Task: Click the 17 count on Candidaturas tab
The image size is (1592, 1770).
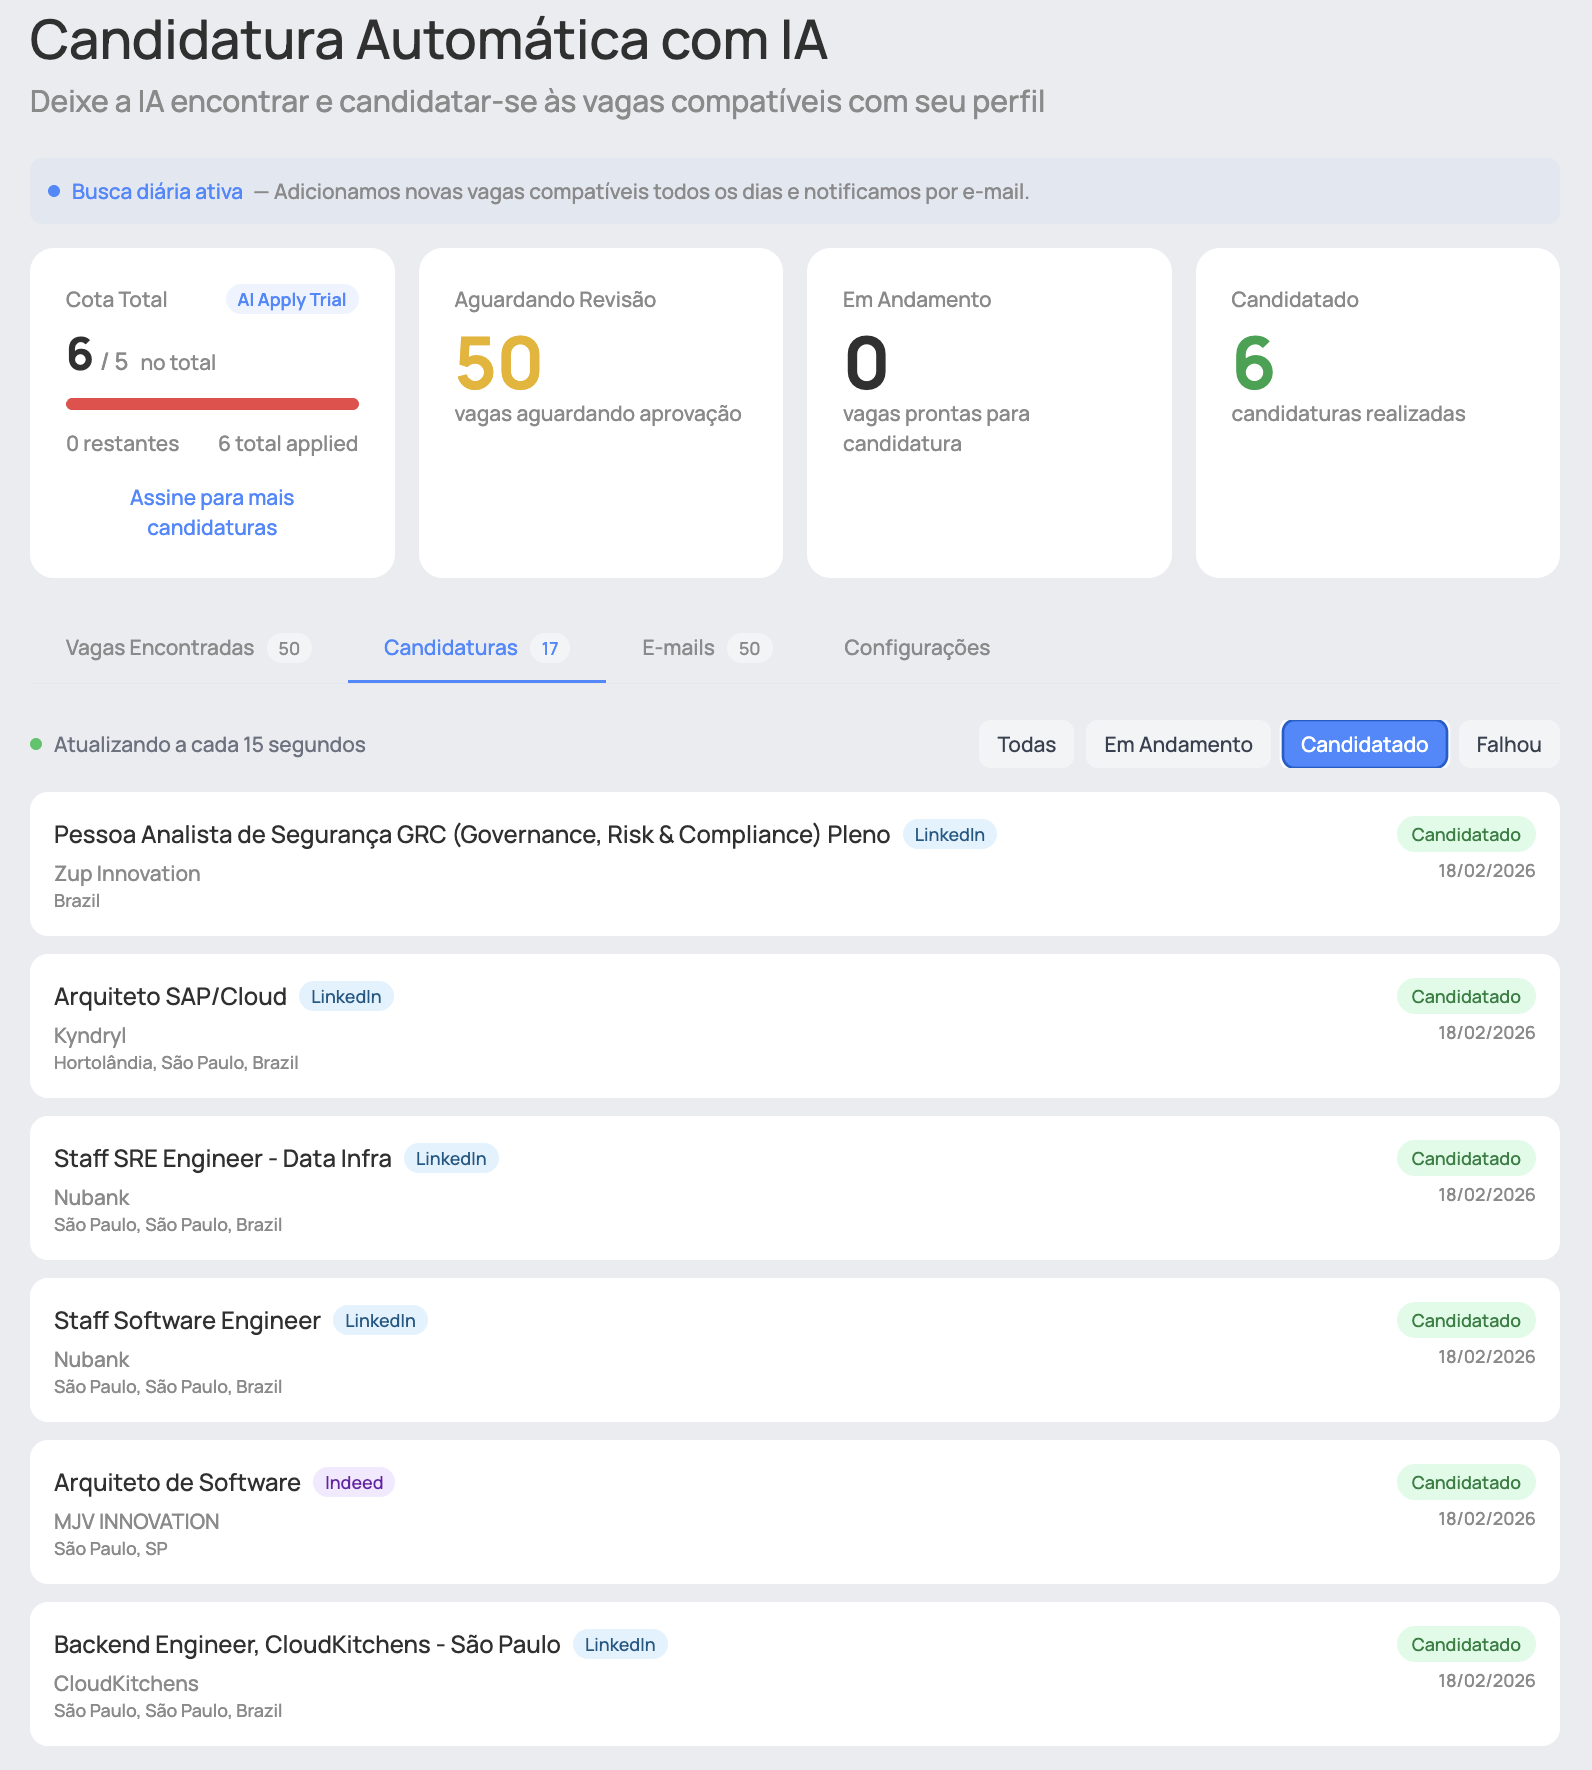Action: (x=550, y=648)
